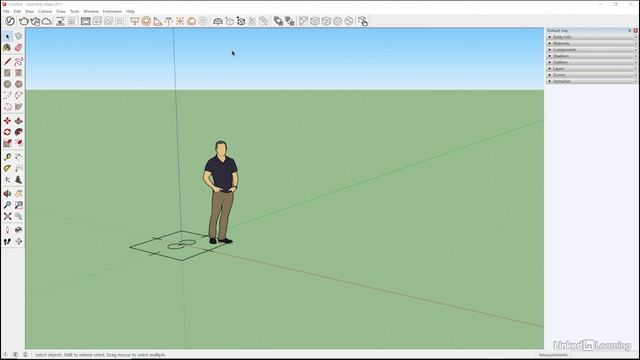
Task: Pick the Paint Bucket tool
Action: pyautogui.click(x=7, y=48)
